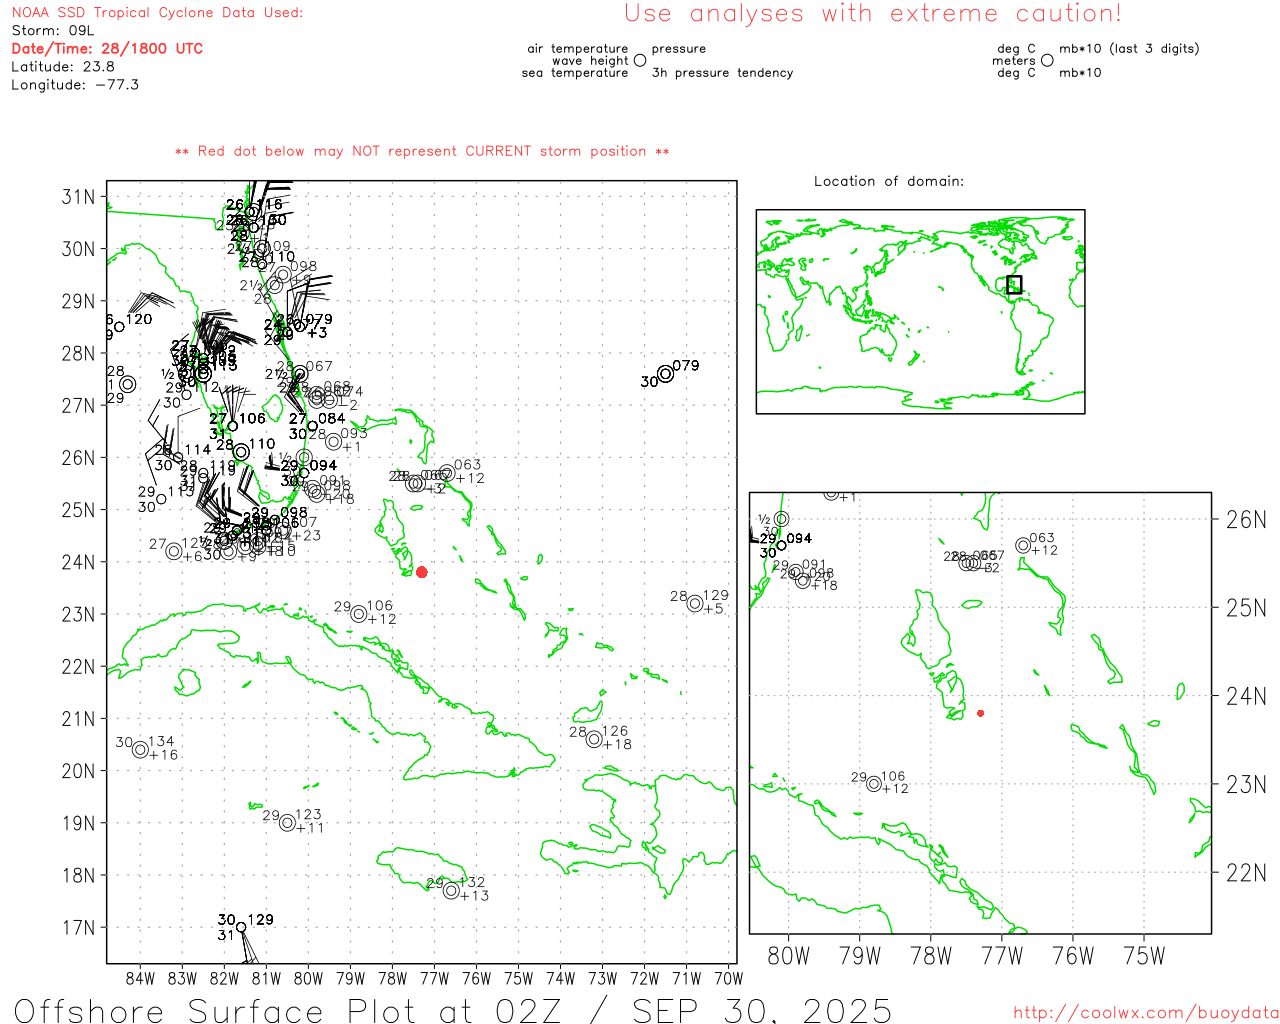Select the buoy circle labeled 106 +12 on main map

pyautogui.click(x=359, y=614)
